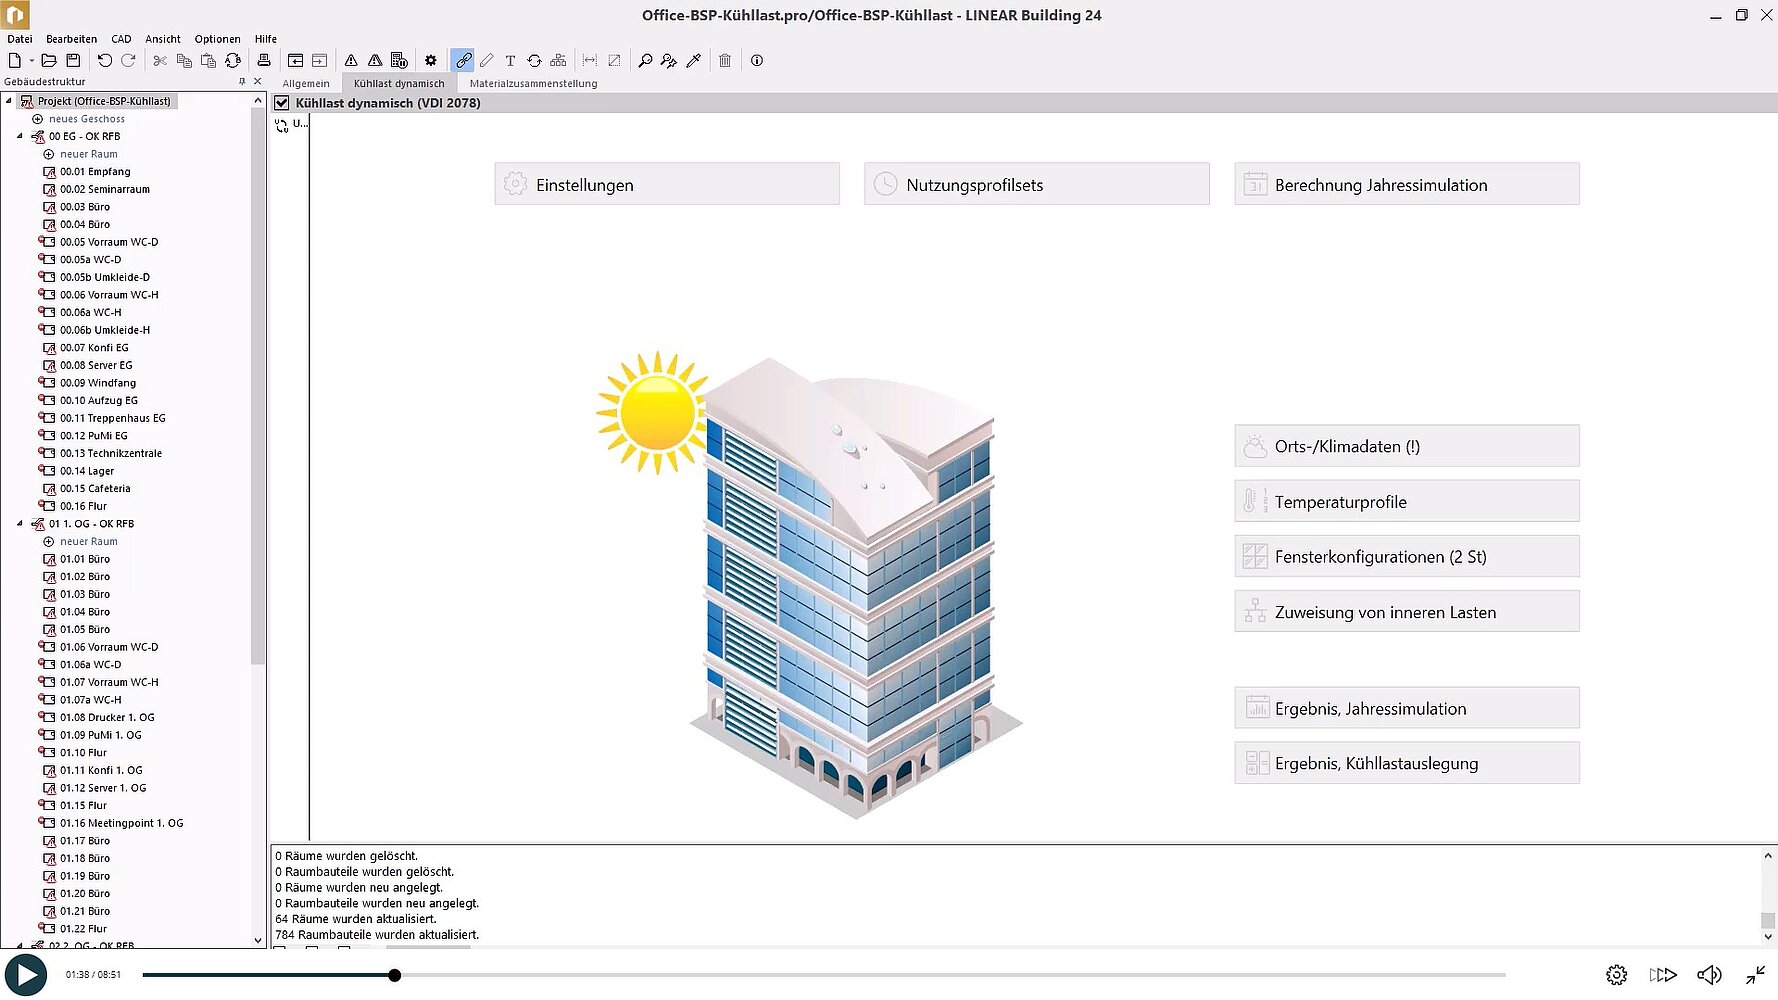Switch to the Materialzusammenstellung tab
1778x1000 pixels.
point(533,84)
